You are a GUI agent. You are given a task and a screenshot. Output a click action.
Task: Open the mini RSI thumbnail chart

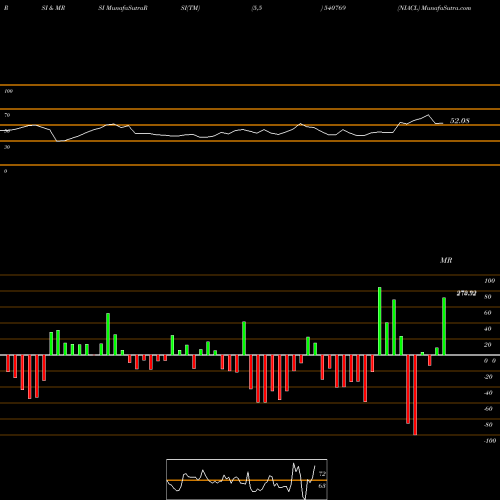[247, 479]
